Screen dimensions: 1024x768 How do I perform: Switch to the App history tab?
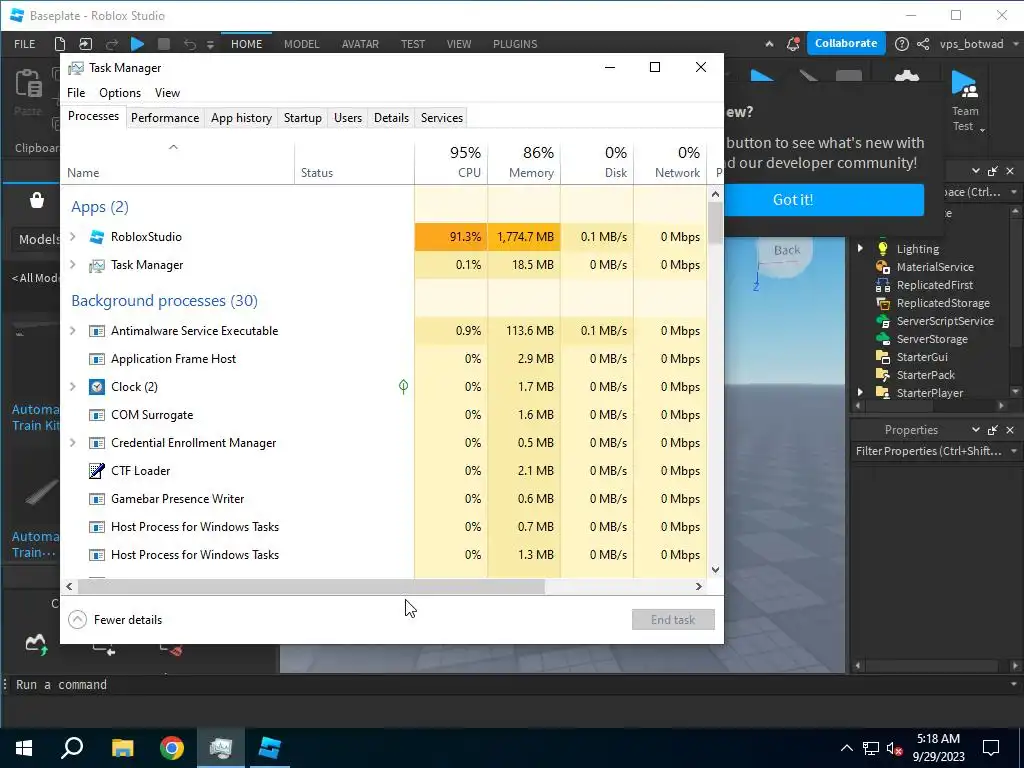241,118
